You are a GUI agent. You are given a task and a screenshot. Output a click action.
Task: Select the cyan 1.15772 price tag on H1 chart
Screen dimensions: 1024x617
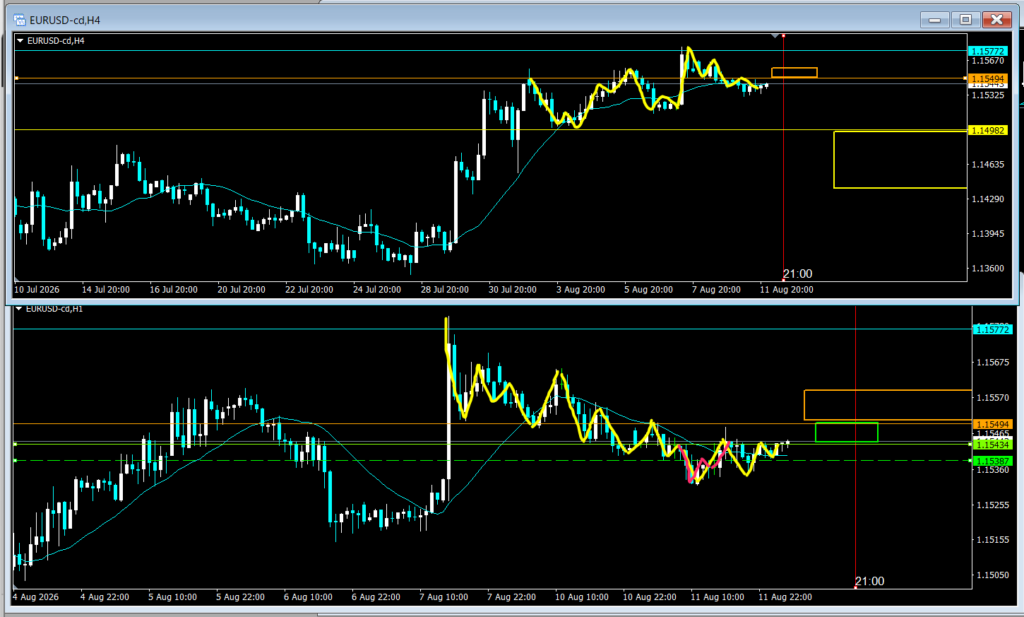click(992, 330)
